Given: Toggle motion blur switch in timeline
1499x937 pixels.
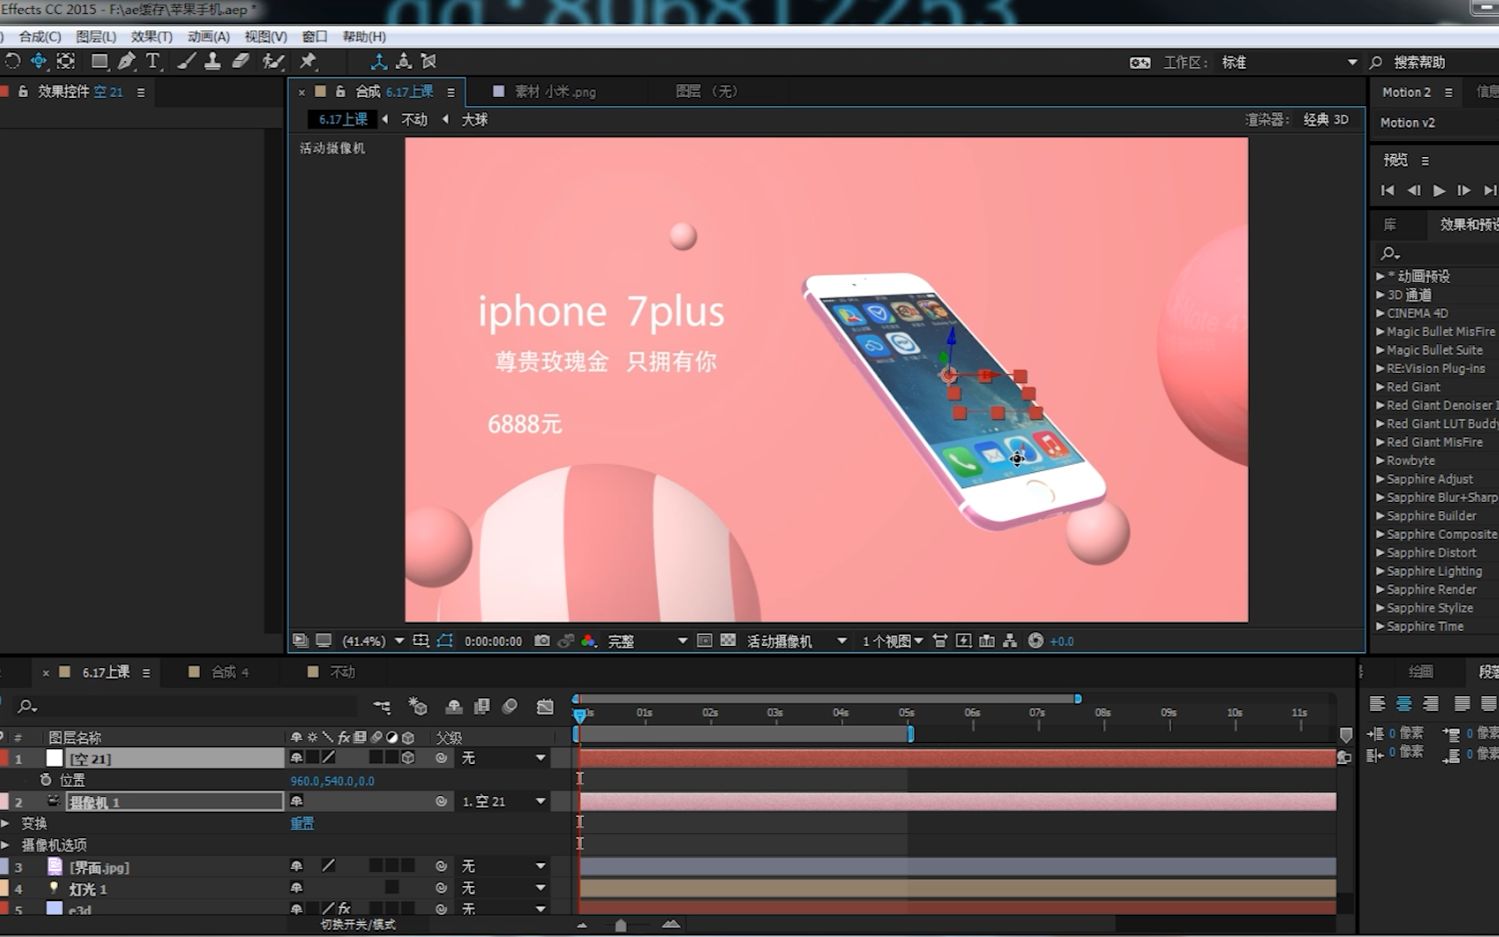Looking at the screenshot, I should [510, 706].
